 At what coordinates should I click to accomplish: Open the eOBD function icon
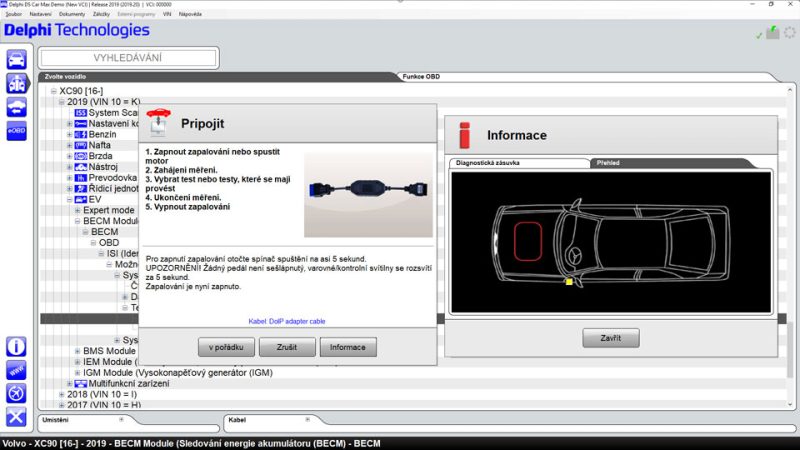[x=16, y=131]
